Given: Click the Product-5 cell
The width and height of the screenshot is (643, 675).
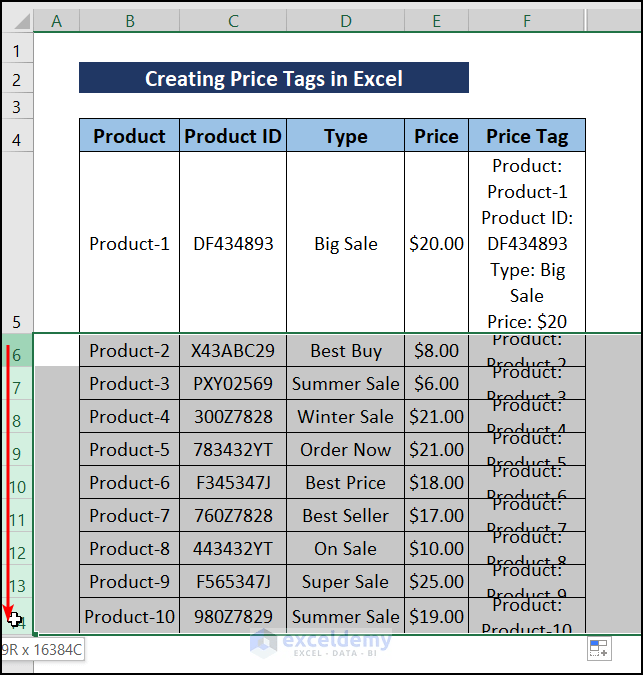Looking at the screenshot, I should coord(130,449).
